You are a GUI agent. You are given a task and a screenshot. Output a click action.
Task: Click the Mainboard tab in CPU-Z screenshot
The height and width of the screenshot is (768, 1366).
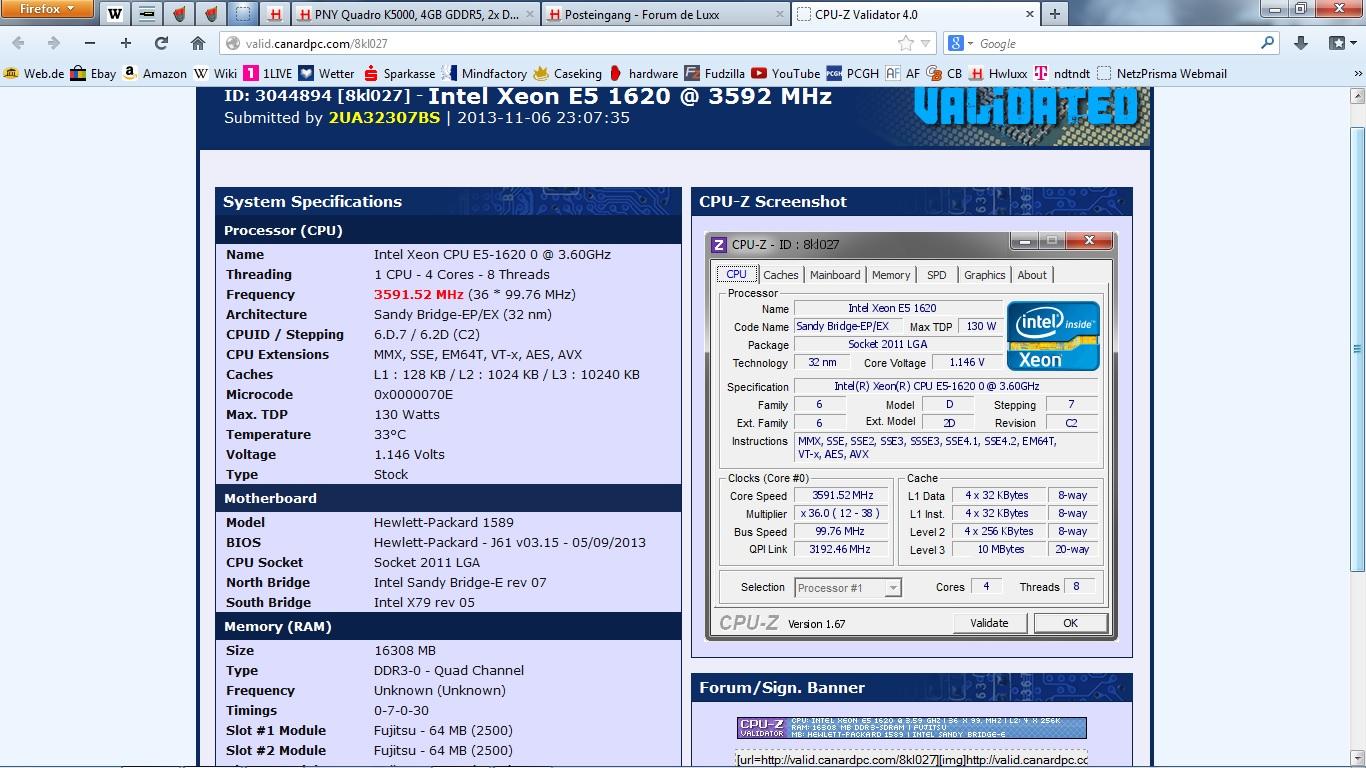(835, 275)
